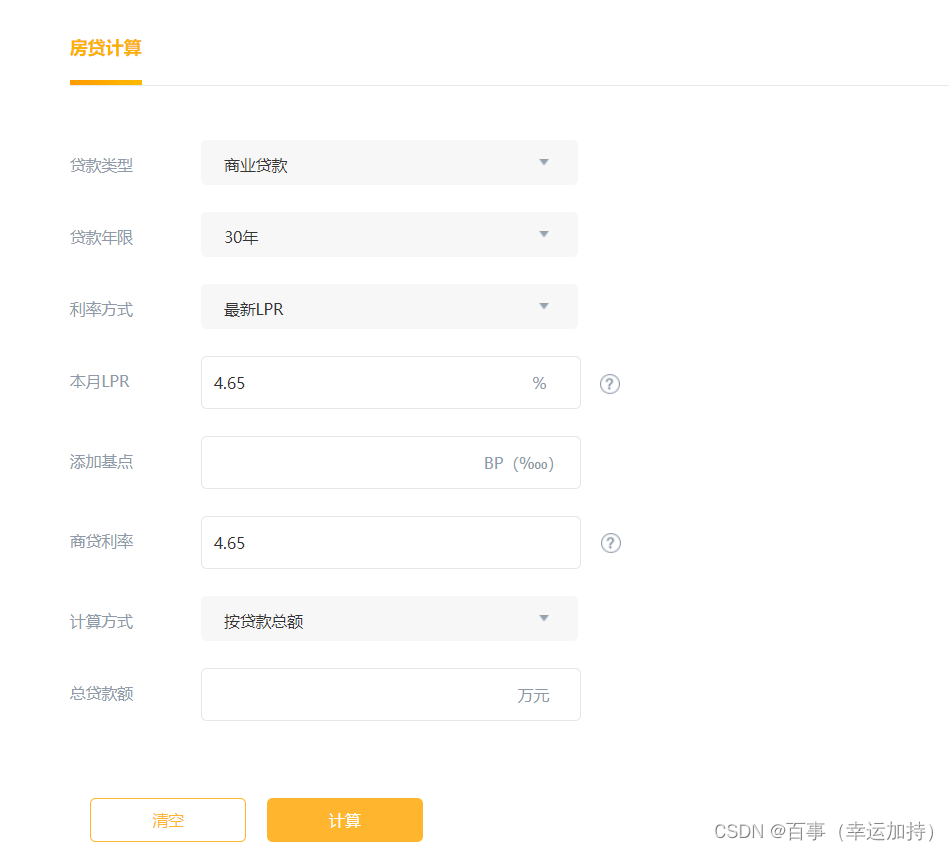Click the 计算方式 label
Image resolution: width=949 pixels, height=851 pixels.
101,622
